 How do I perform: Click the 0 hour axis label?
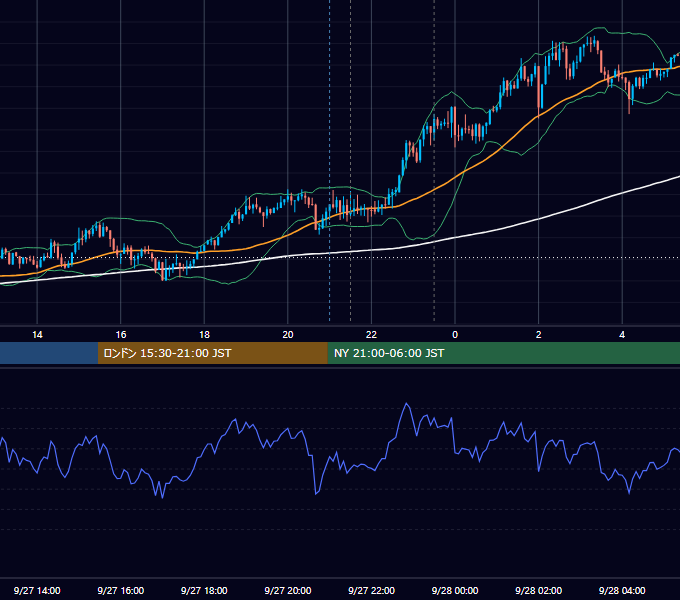coord(455,335)
